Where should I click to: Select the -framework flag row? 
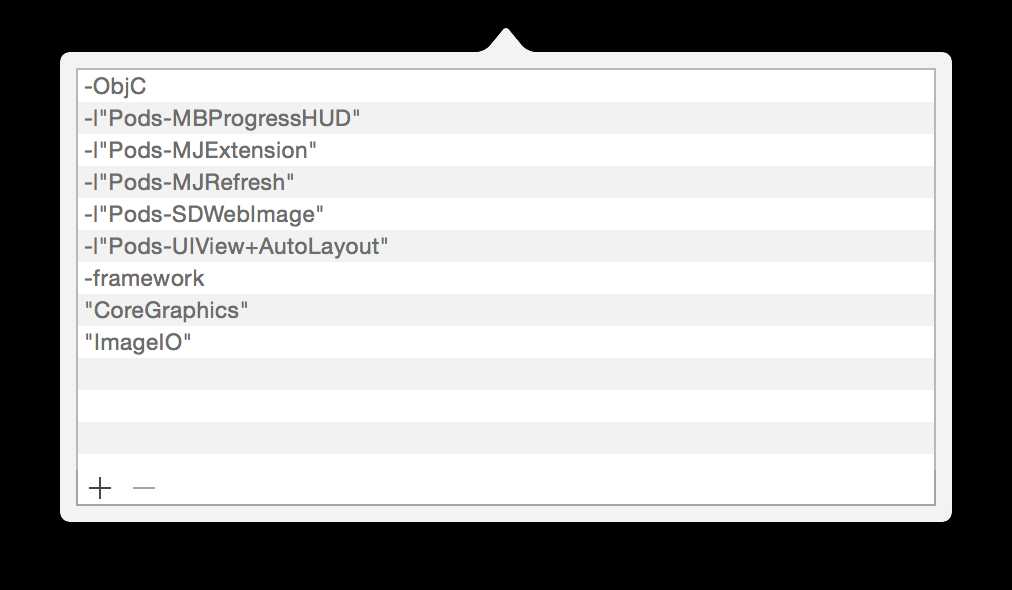coord(506,278)
